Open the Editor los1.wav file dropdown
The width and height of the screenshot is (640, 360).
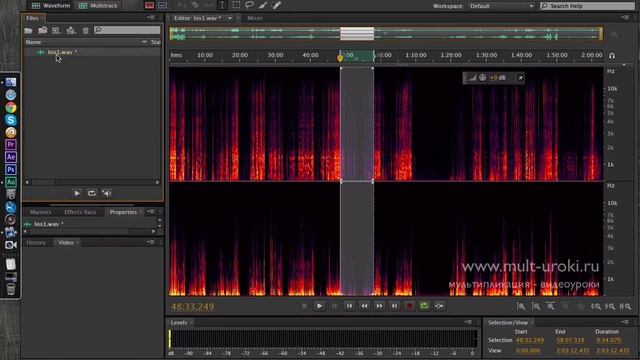(x=230, y=18)
